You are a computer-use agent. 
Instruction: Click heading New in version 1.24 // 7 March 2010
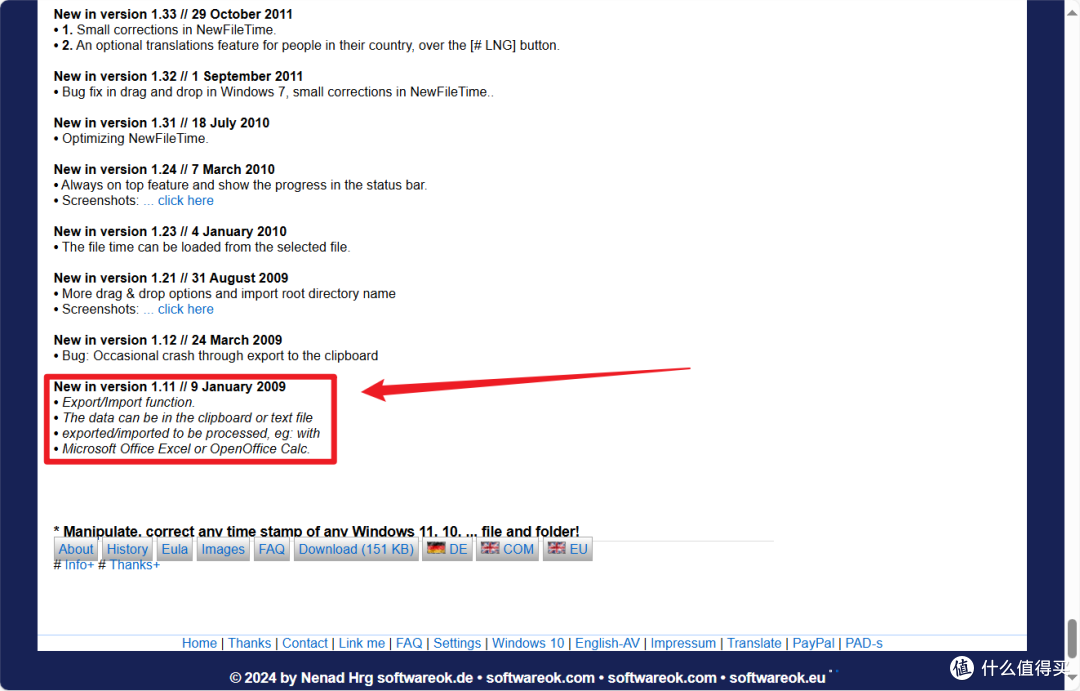pos(164,169)
